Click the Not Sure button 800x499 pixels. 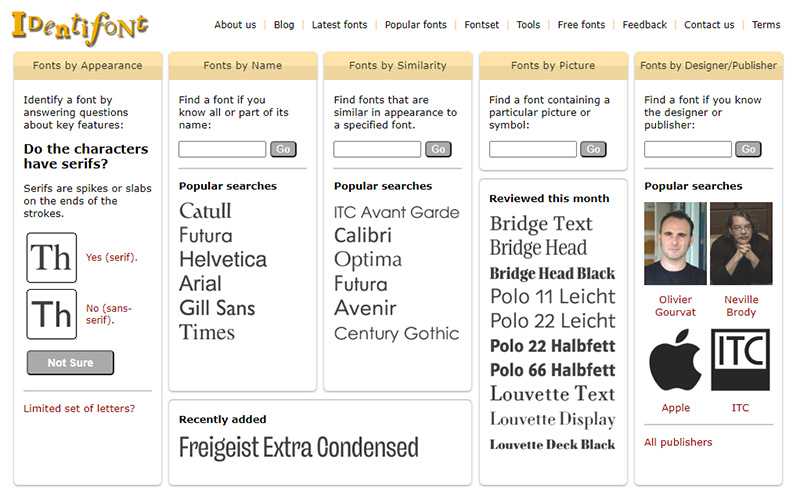coord(70,363)
